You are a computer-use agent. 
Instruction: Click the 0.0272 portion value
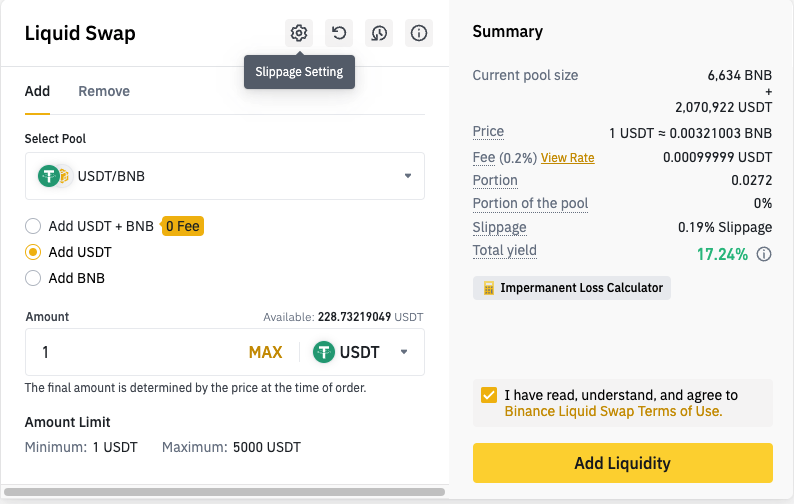(751, 180)
